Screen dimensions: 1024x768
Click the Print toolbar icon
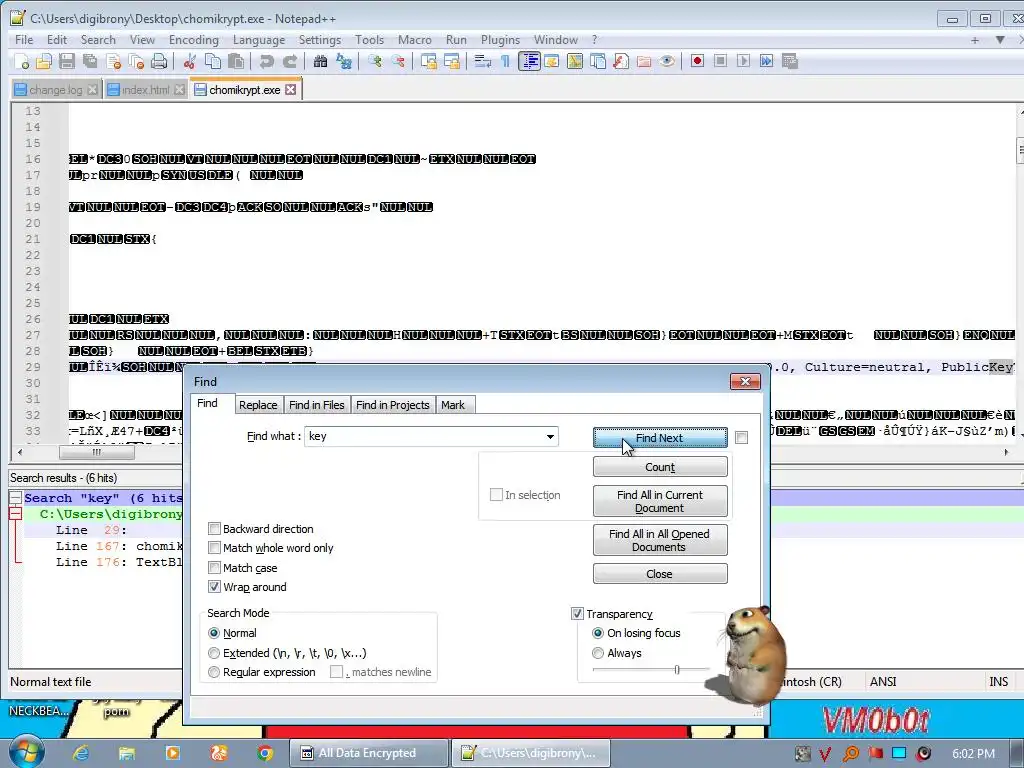click(x=159, y=61)
